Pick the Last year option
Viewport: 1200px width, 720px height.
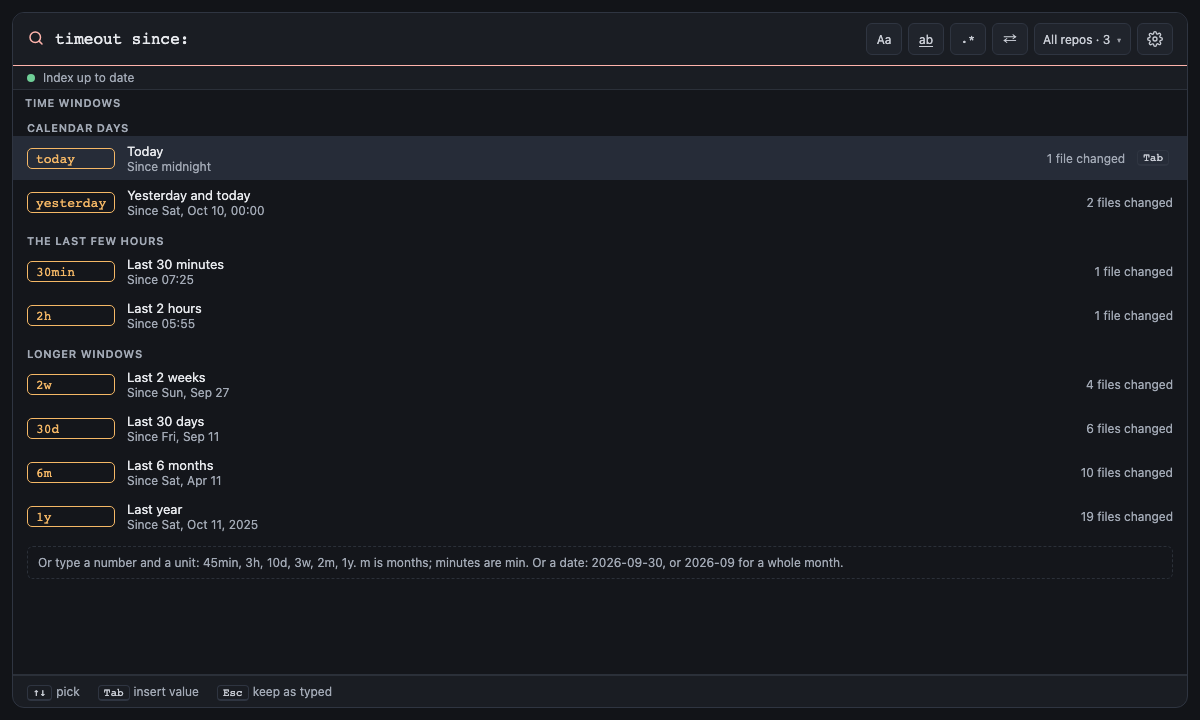(x=600, y=516)
